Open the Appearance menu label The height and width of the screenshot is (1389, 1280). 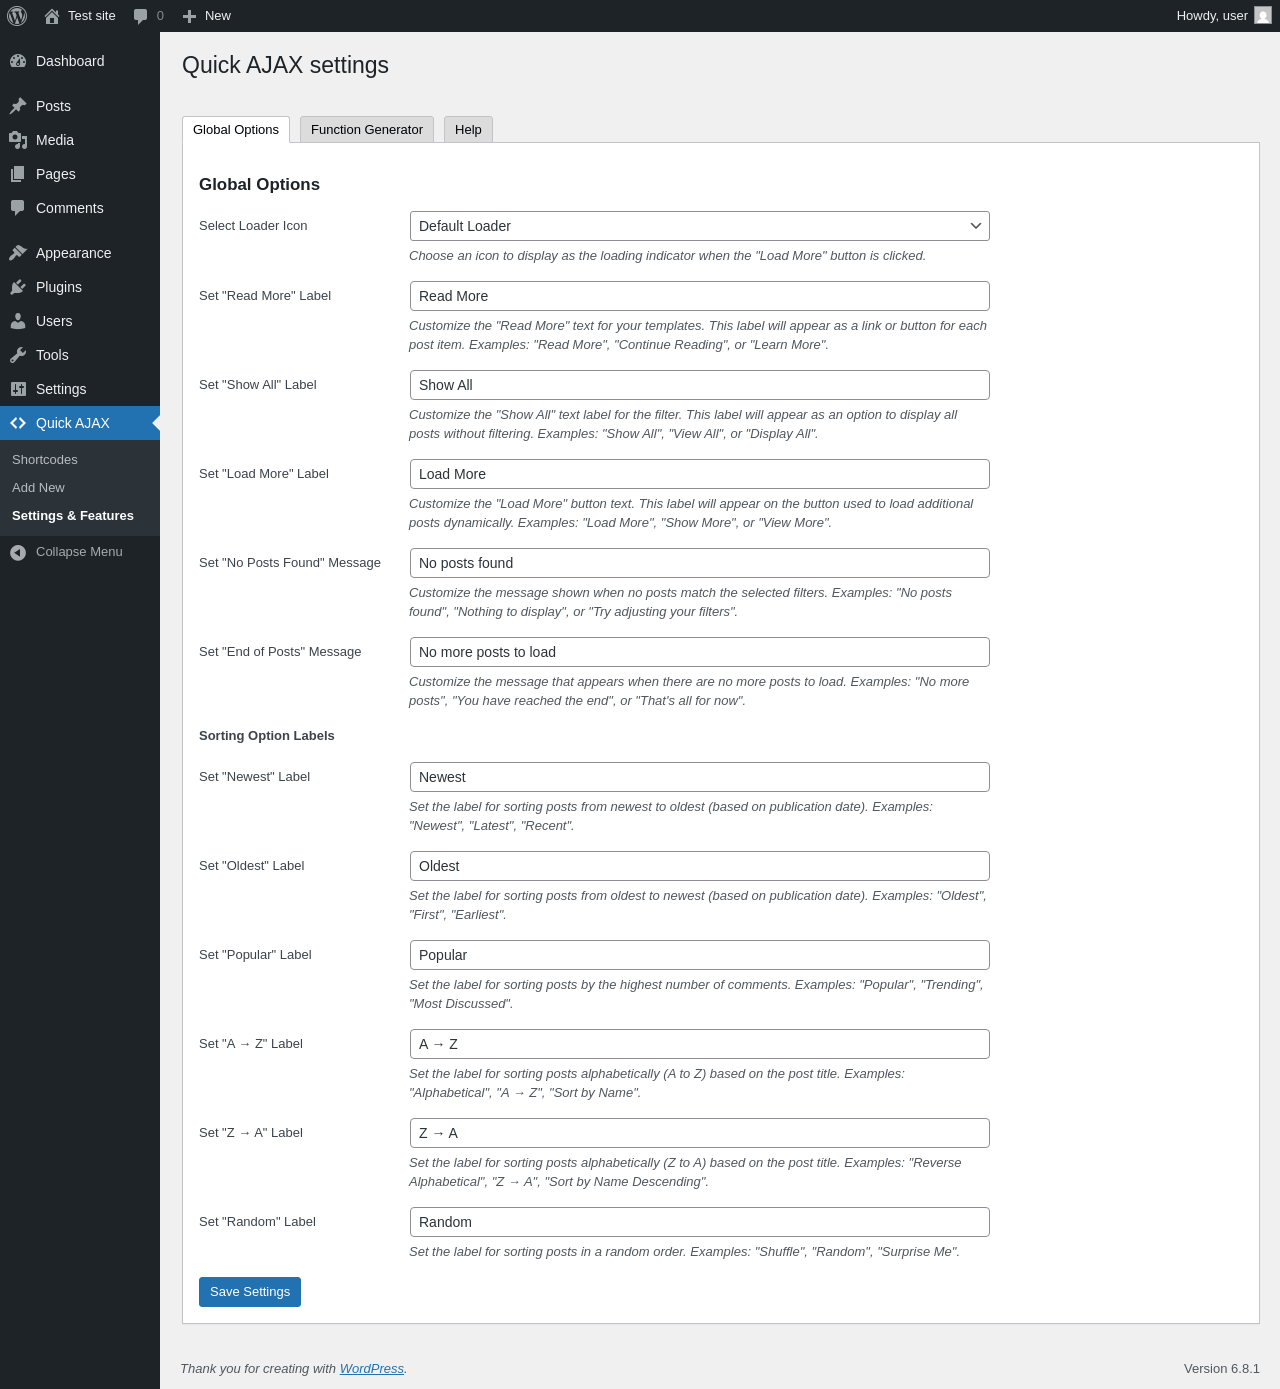click(x=74, y=253)
